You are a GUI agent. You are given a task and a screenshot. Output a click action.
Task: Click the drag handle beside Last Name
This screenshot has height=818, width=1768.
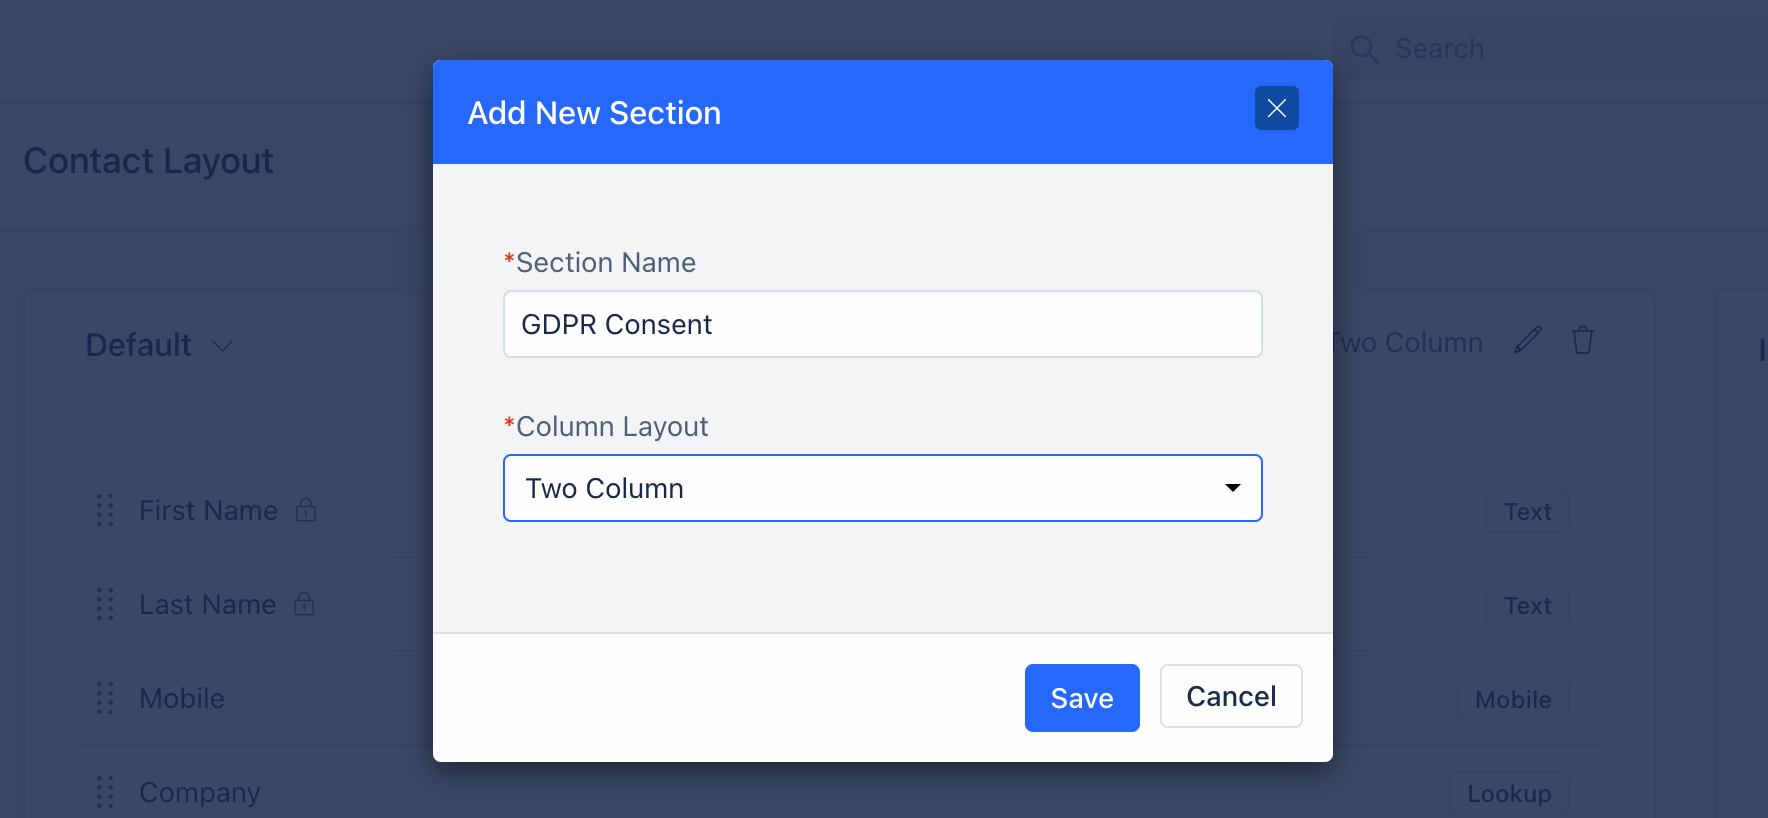click(x=105, y=604)
